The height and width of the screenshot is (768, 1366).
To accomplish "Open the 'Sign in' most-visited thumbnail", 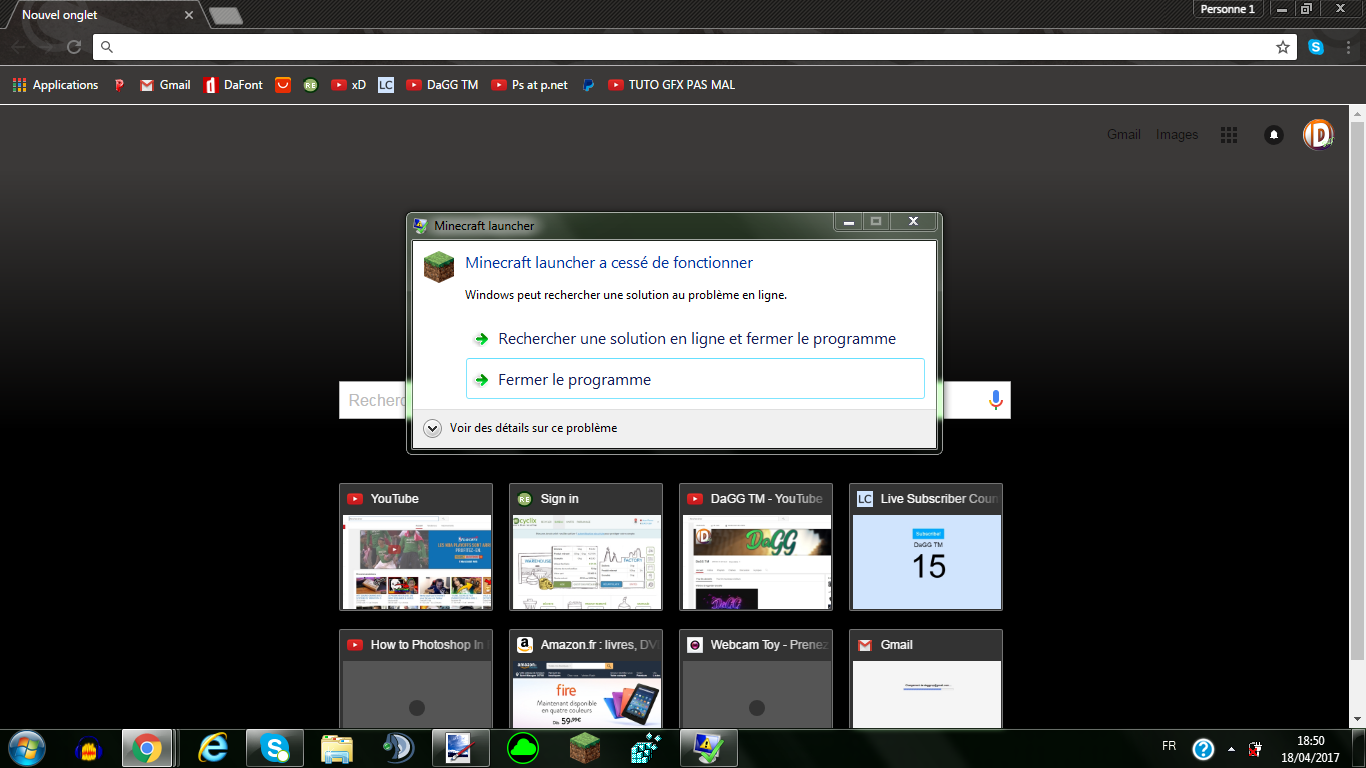I will click(x=586, y=547).
